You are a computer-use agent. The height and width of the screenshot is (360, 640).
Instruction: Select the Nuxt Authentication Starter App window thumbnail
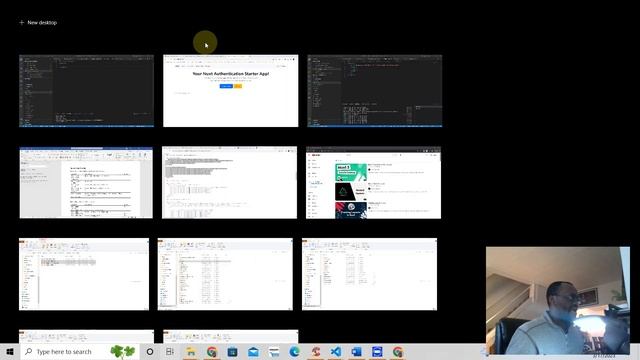[x=231, y=91]
